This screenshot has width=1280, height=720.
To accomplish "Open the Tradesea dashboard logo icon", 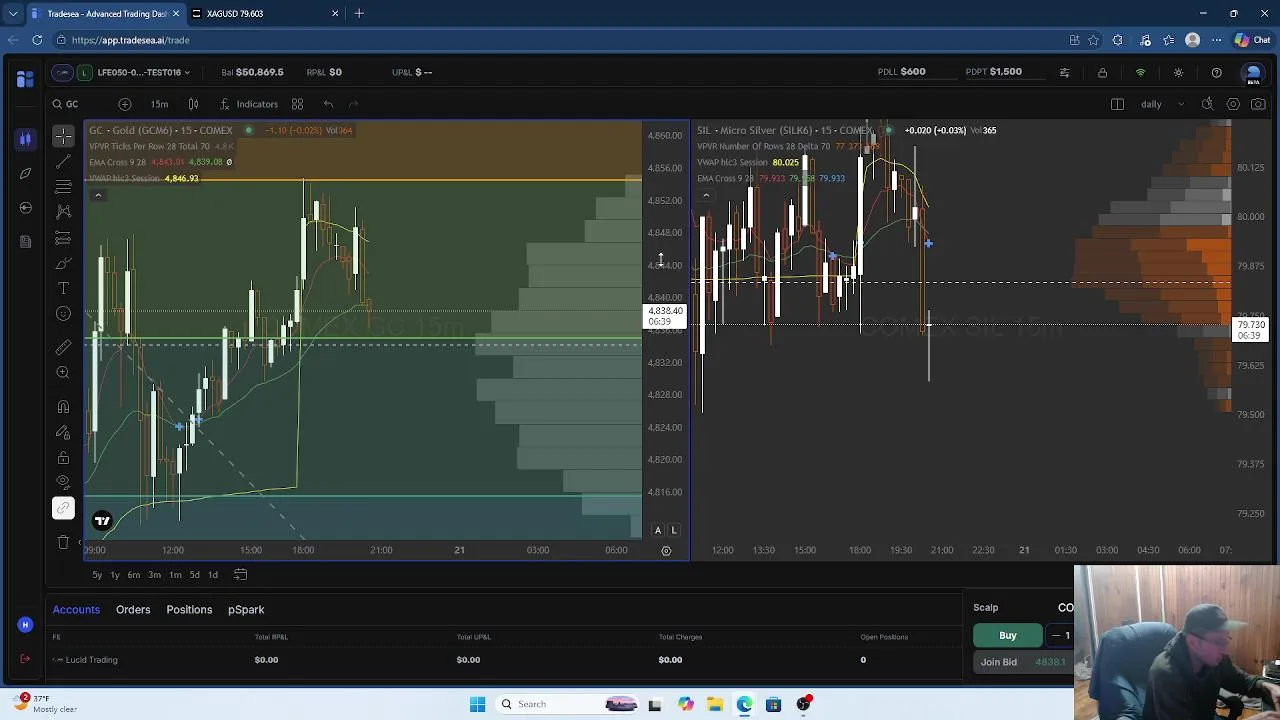I will 25,79.
